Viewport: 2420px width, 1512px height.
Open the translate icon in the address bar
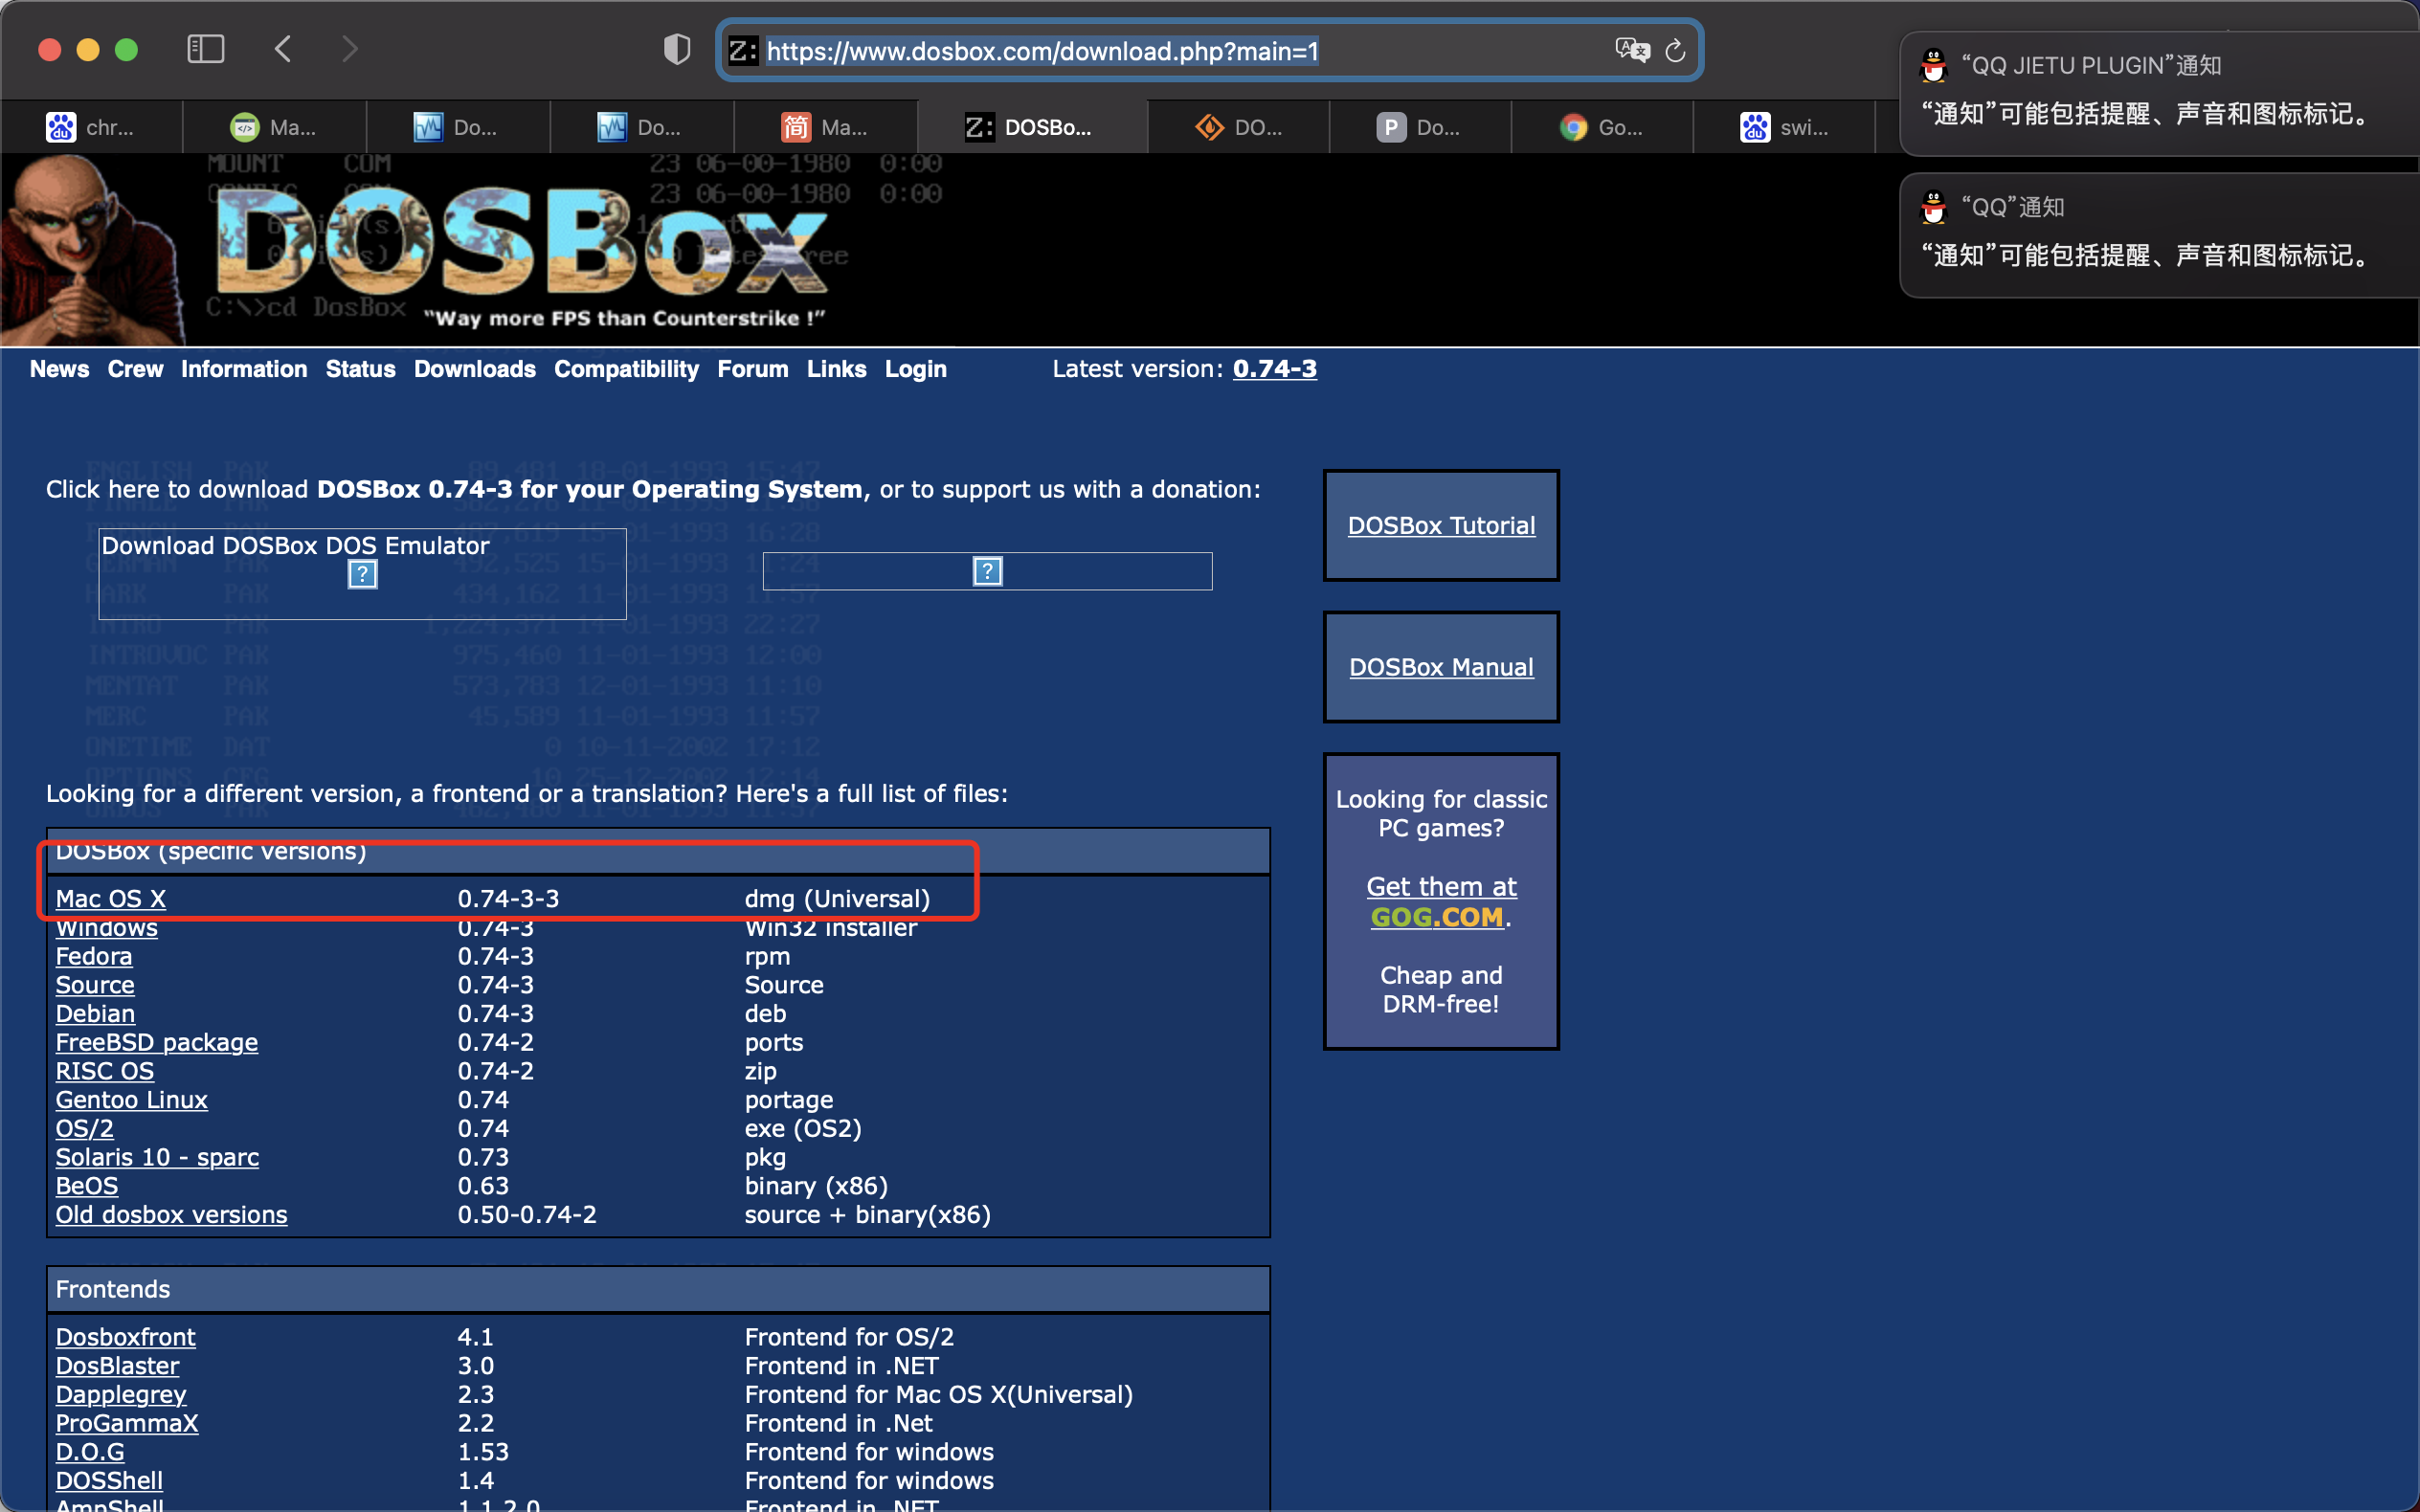[x=1633, y=50]
